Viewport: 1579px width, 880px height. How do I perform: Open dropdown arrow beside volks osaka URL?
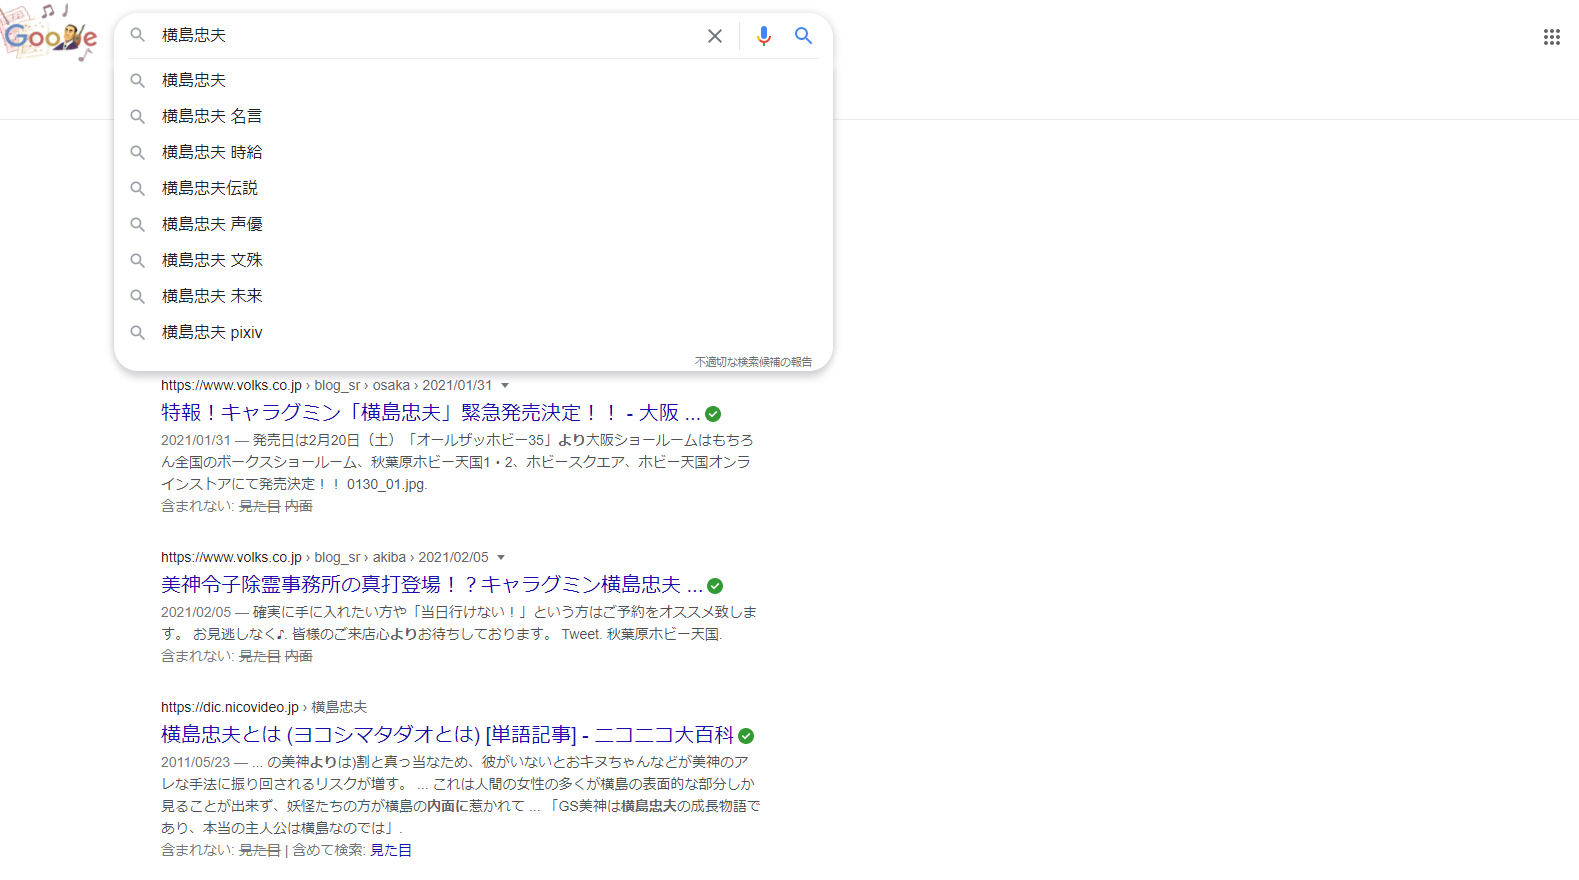coord(505,385)
